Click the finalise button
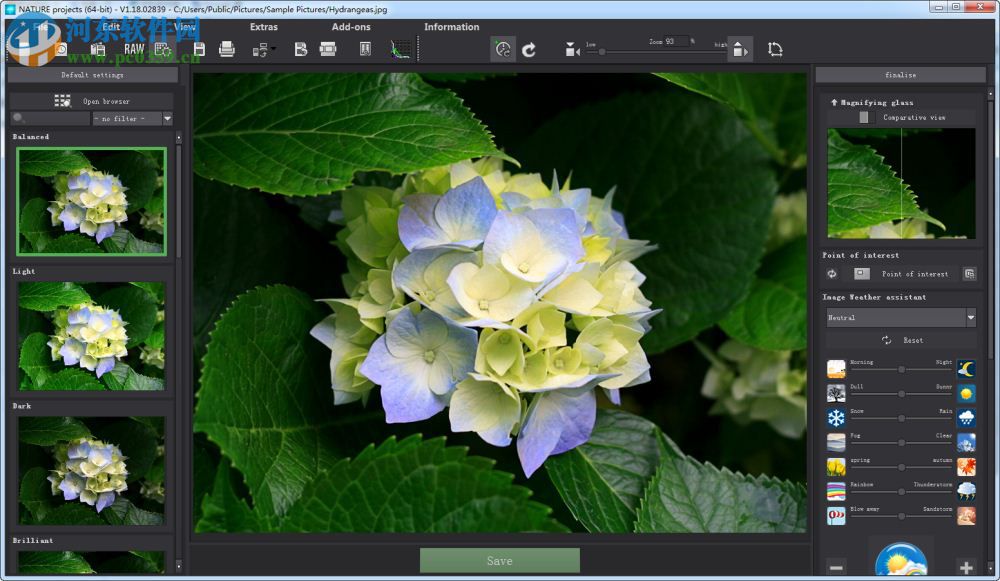Viewport: 1000px width, 581px height. [901, 75]
